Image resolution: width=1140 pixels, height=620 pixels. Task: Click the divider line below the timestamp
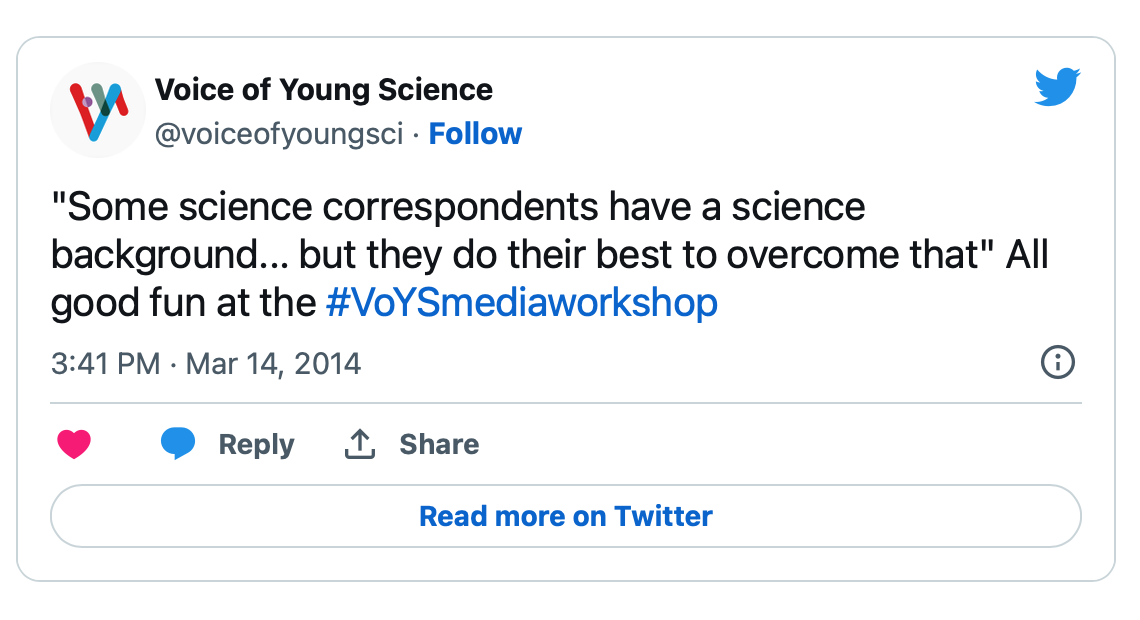point(566,403)
